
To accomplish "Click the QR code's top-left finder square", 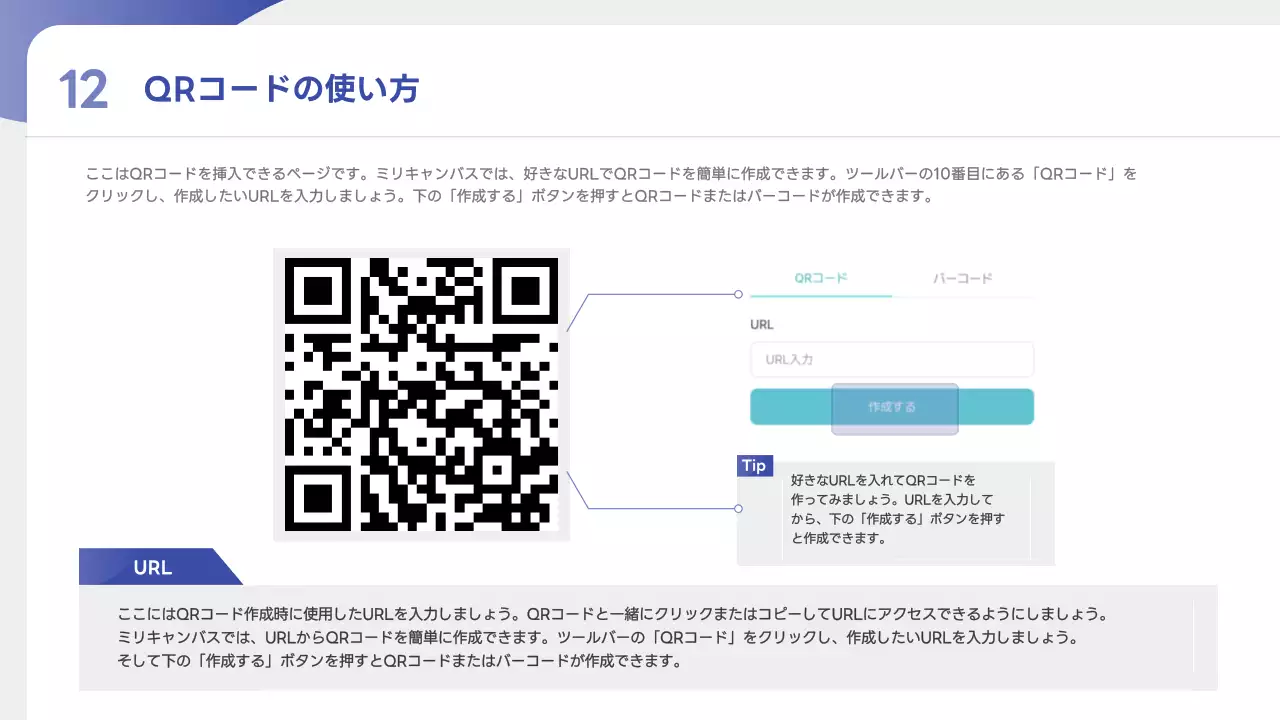I will 317,291.
